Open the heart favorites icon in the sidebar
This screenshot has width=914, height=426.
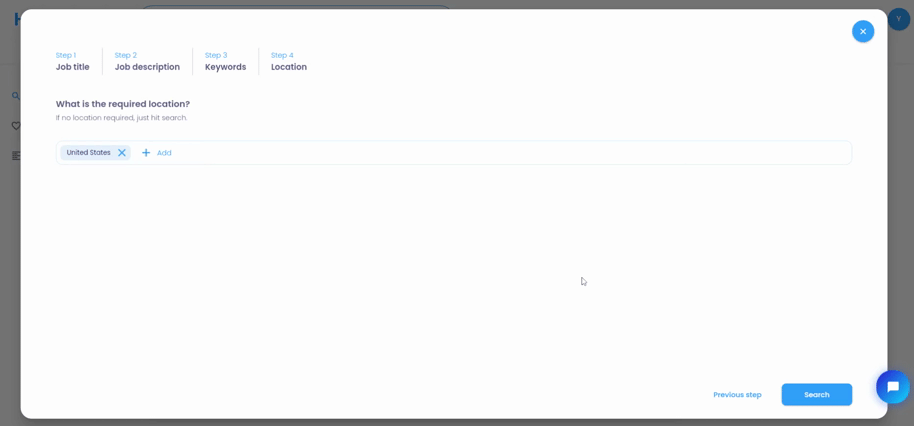pos(15,126)
